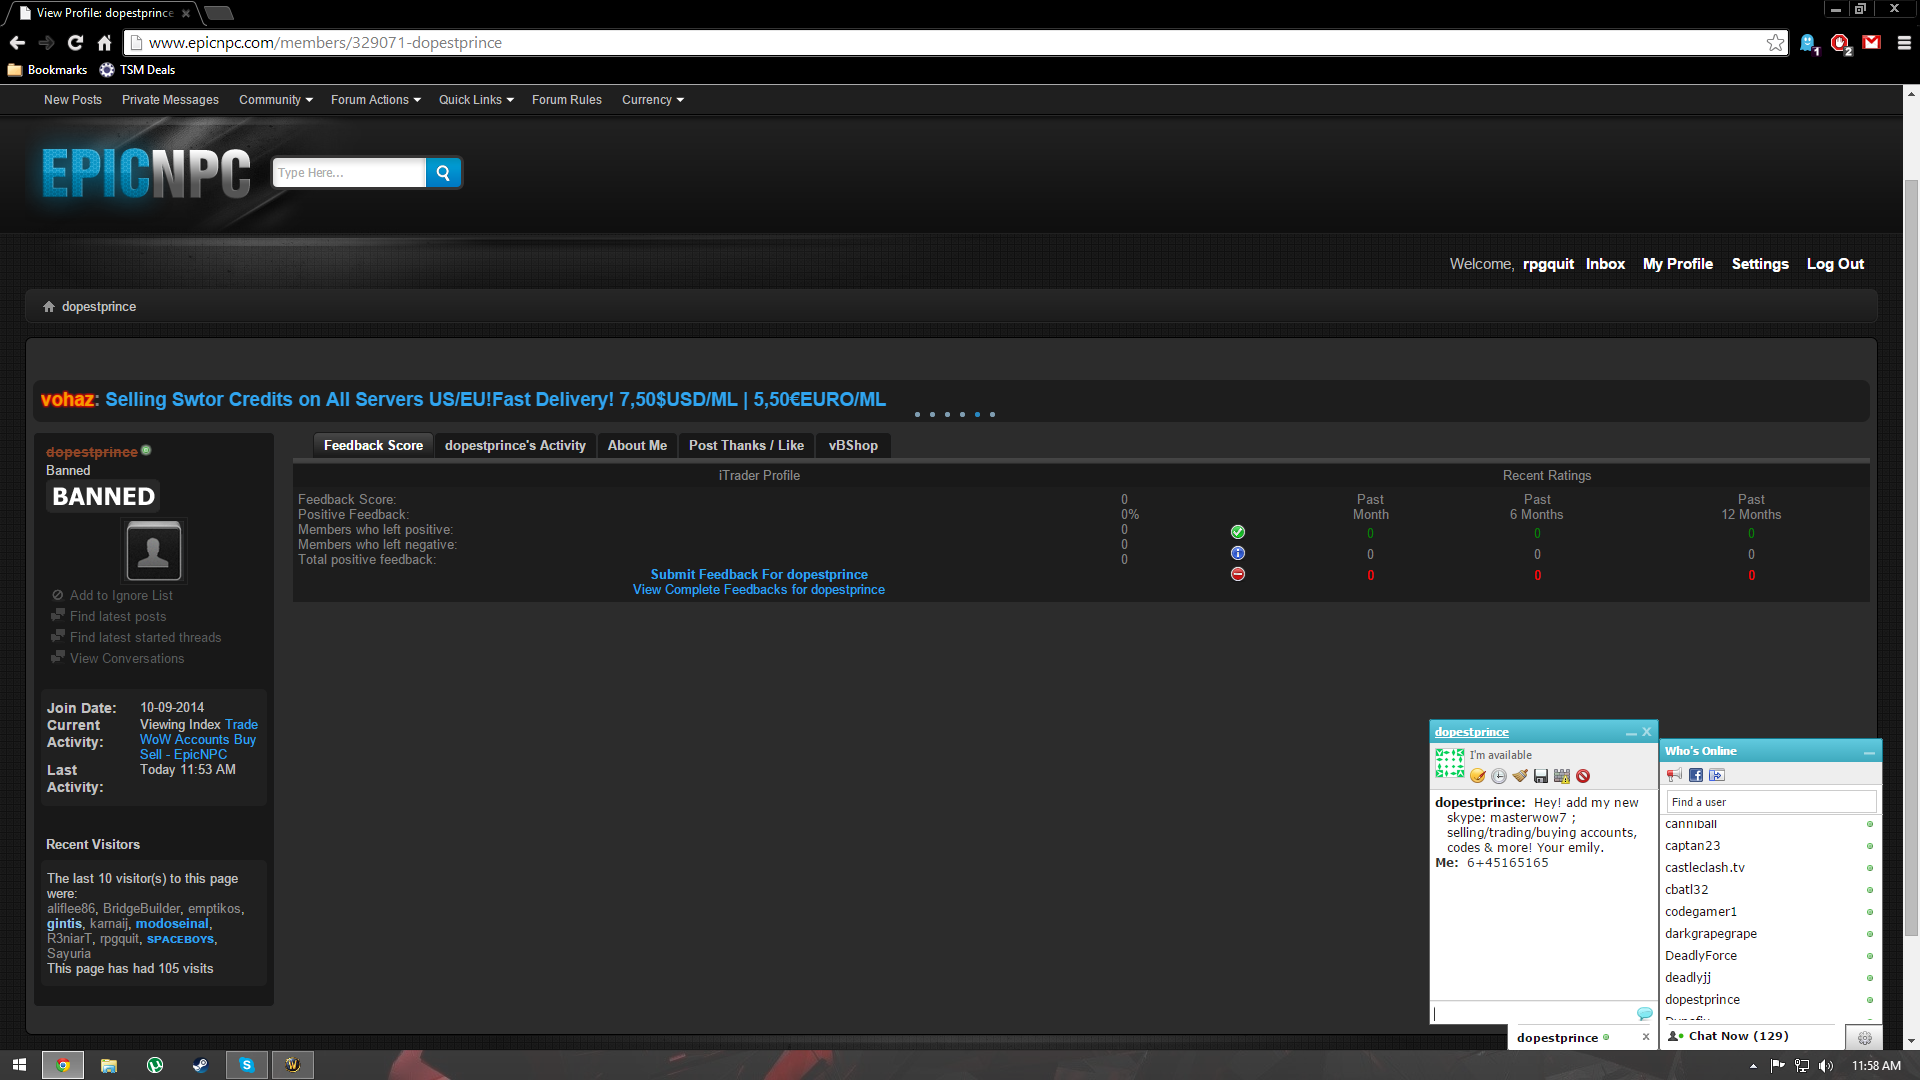
Task: Expand the Quick Links dropdown menu
Action: click(476, 100)
